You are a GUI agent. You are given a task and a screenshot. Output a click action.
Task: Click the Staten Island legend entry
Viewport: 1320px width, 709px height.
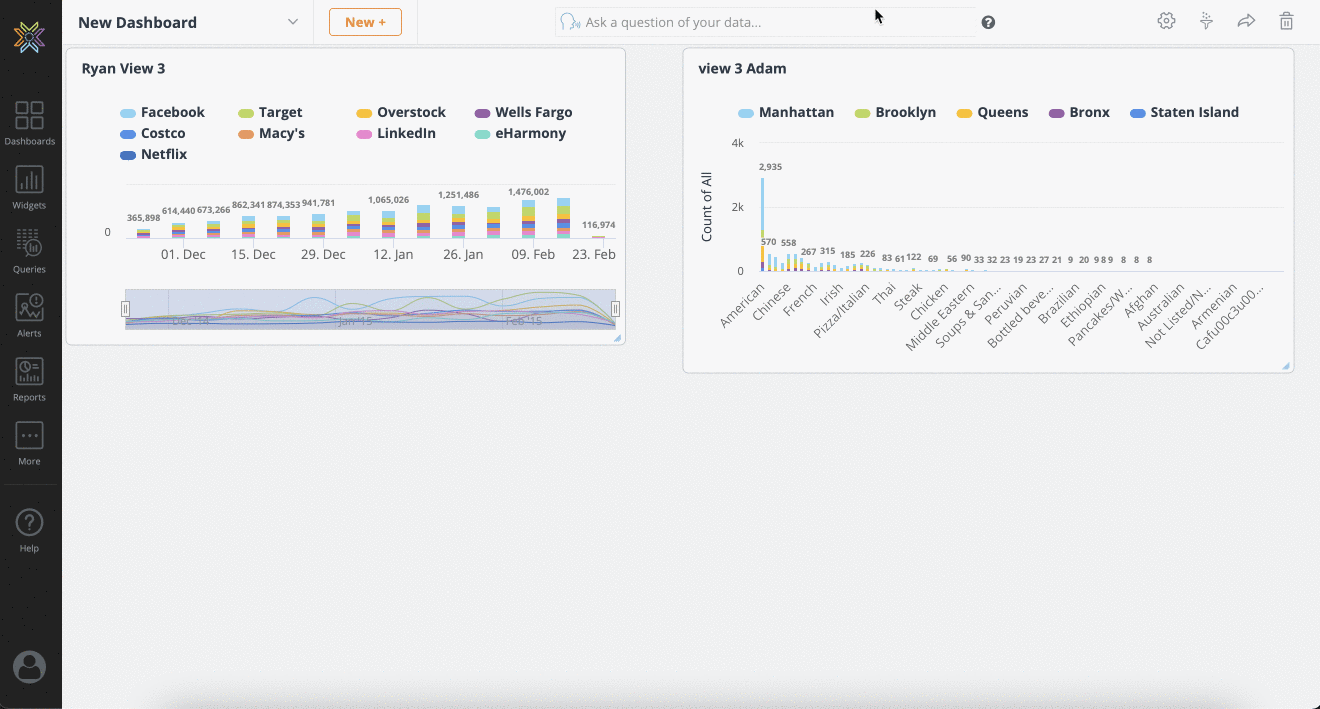point(1184,113)
